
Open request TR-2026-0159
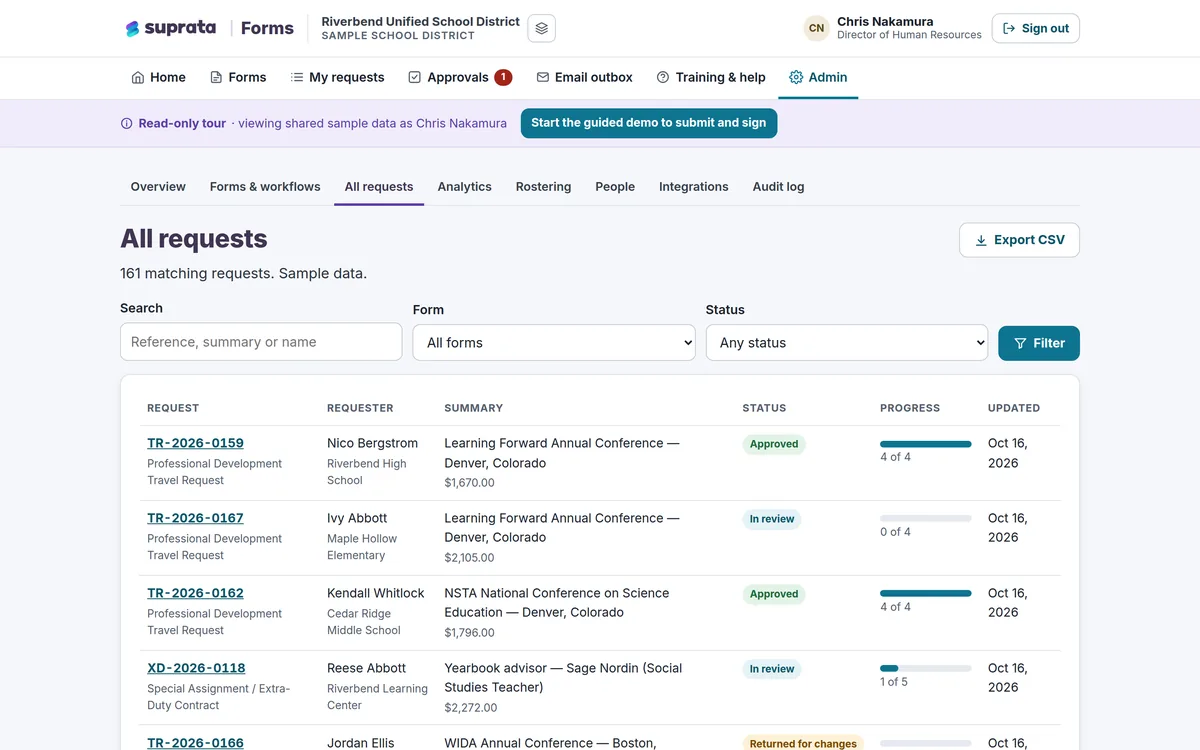[196, 443]
